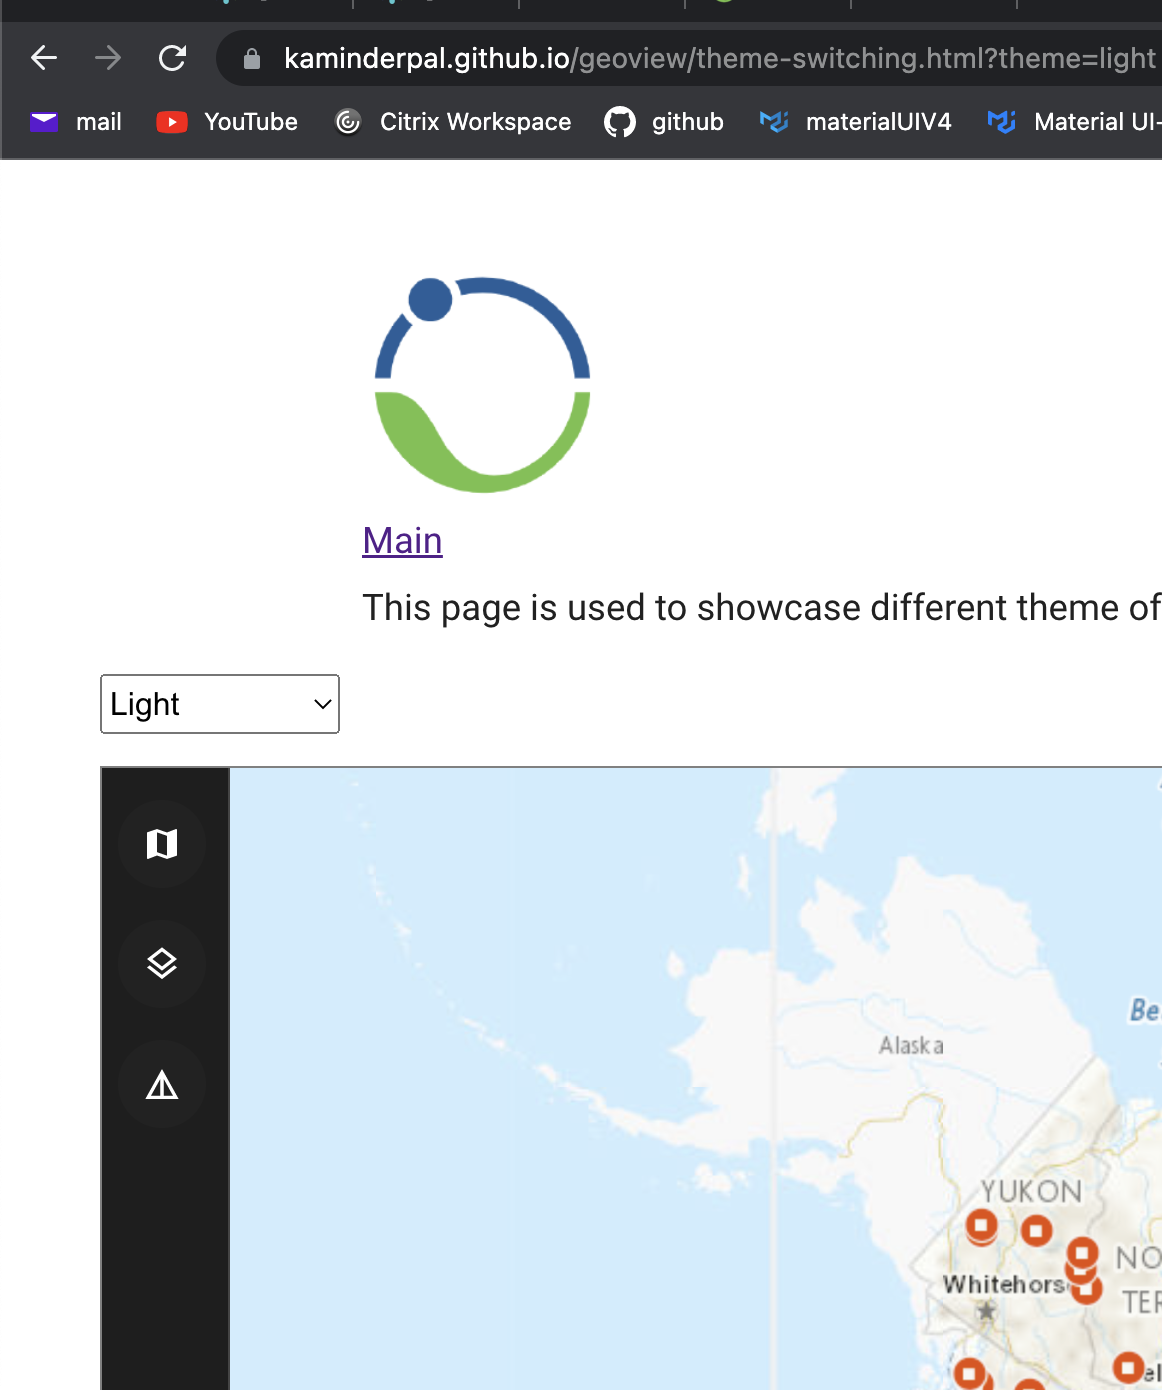Click the padlock site security icon

[x=253, y=57]
